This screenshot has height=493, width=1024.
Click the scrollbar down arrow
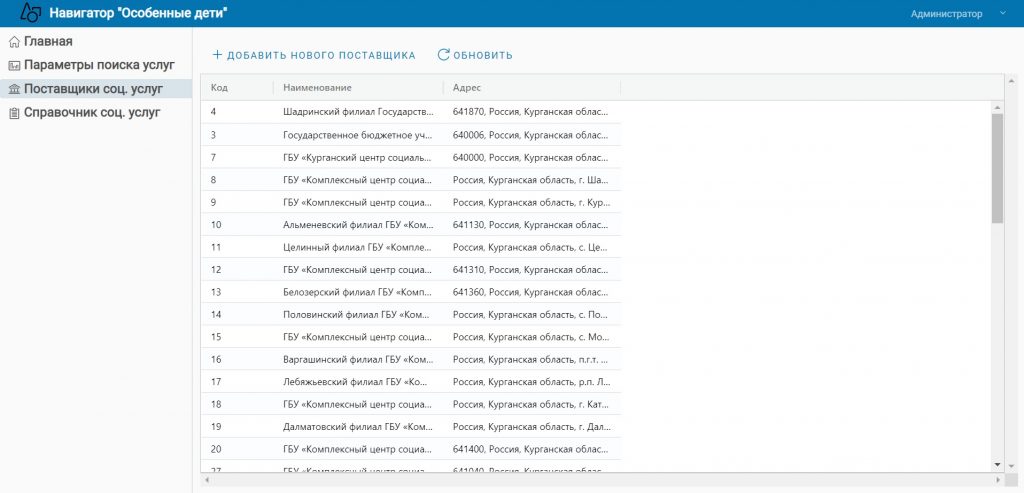pyautogui.click(x=997, y=465)
